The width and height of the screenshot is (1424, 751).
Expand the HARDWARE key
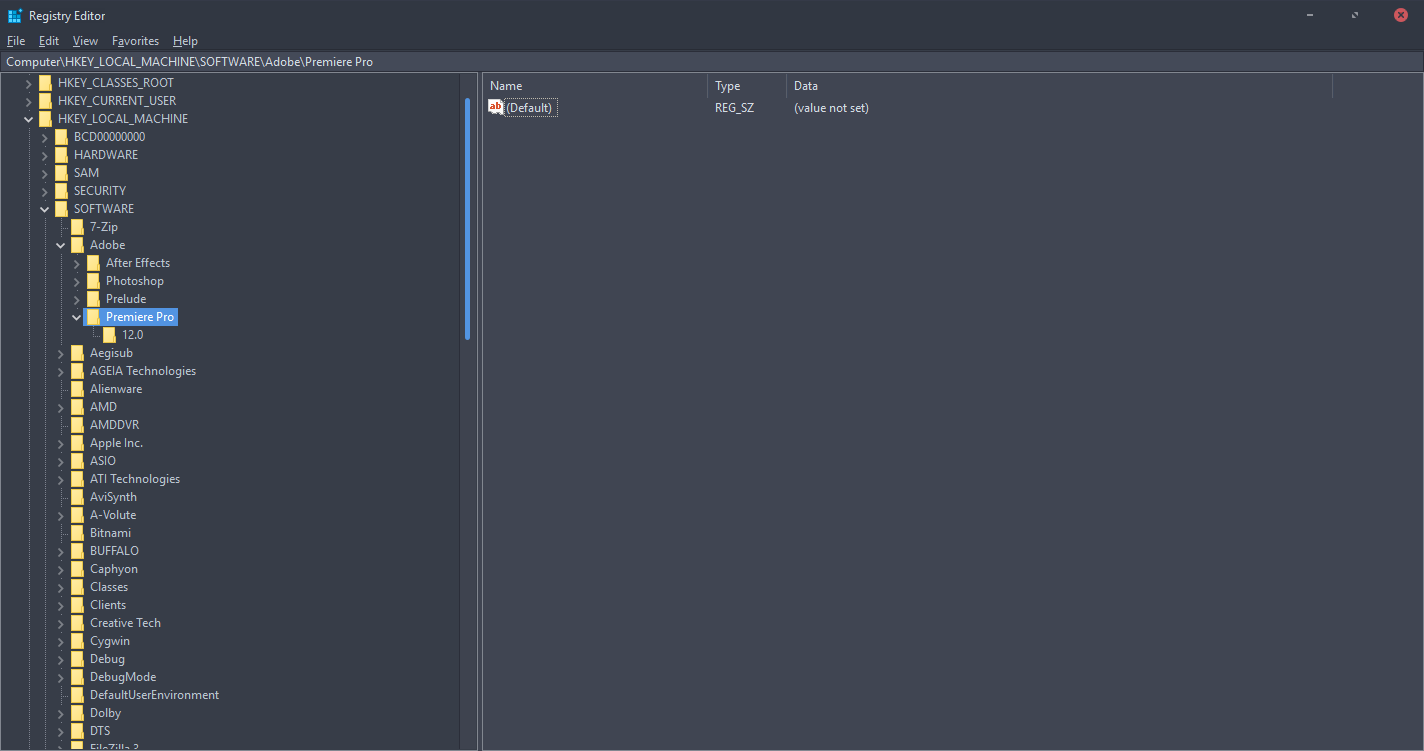pos(44,155)
